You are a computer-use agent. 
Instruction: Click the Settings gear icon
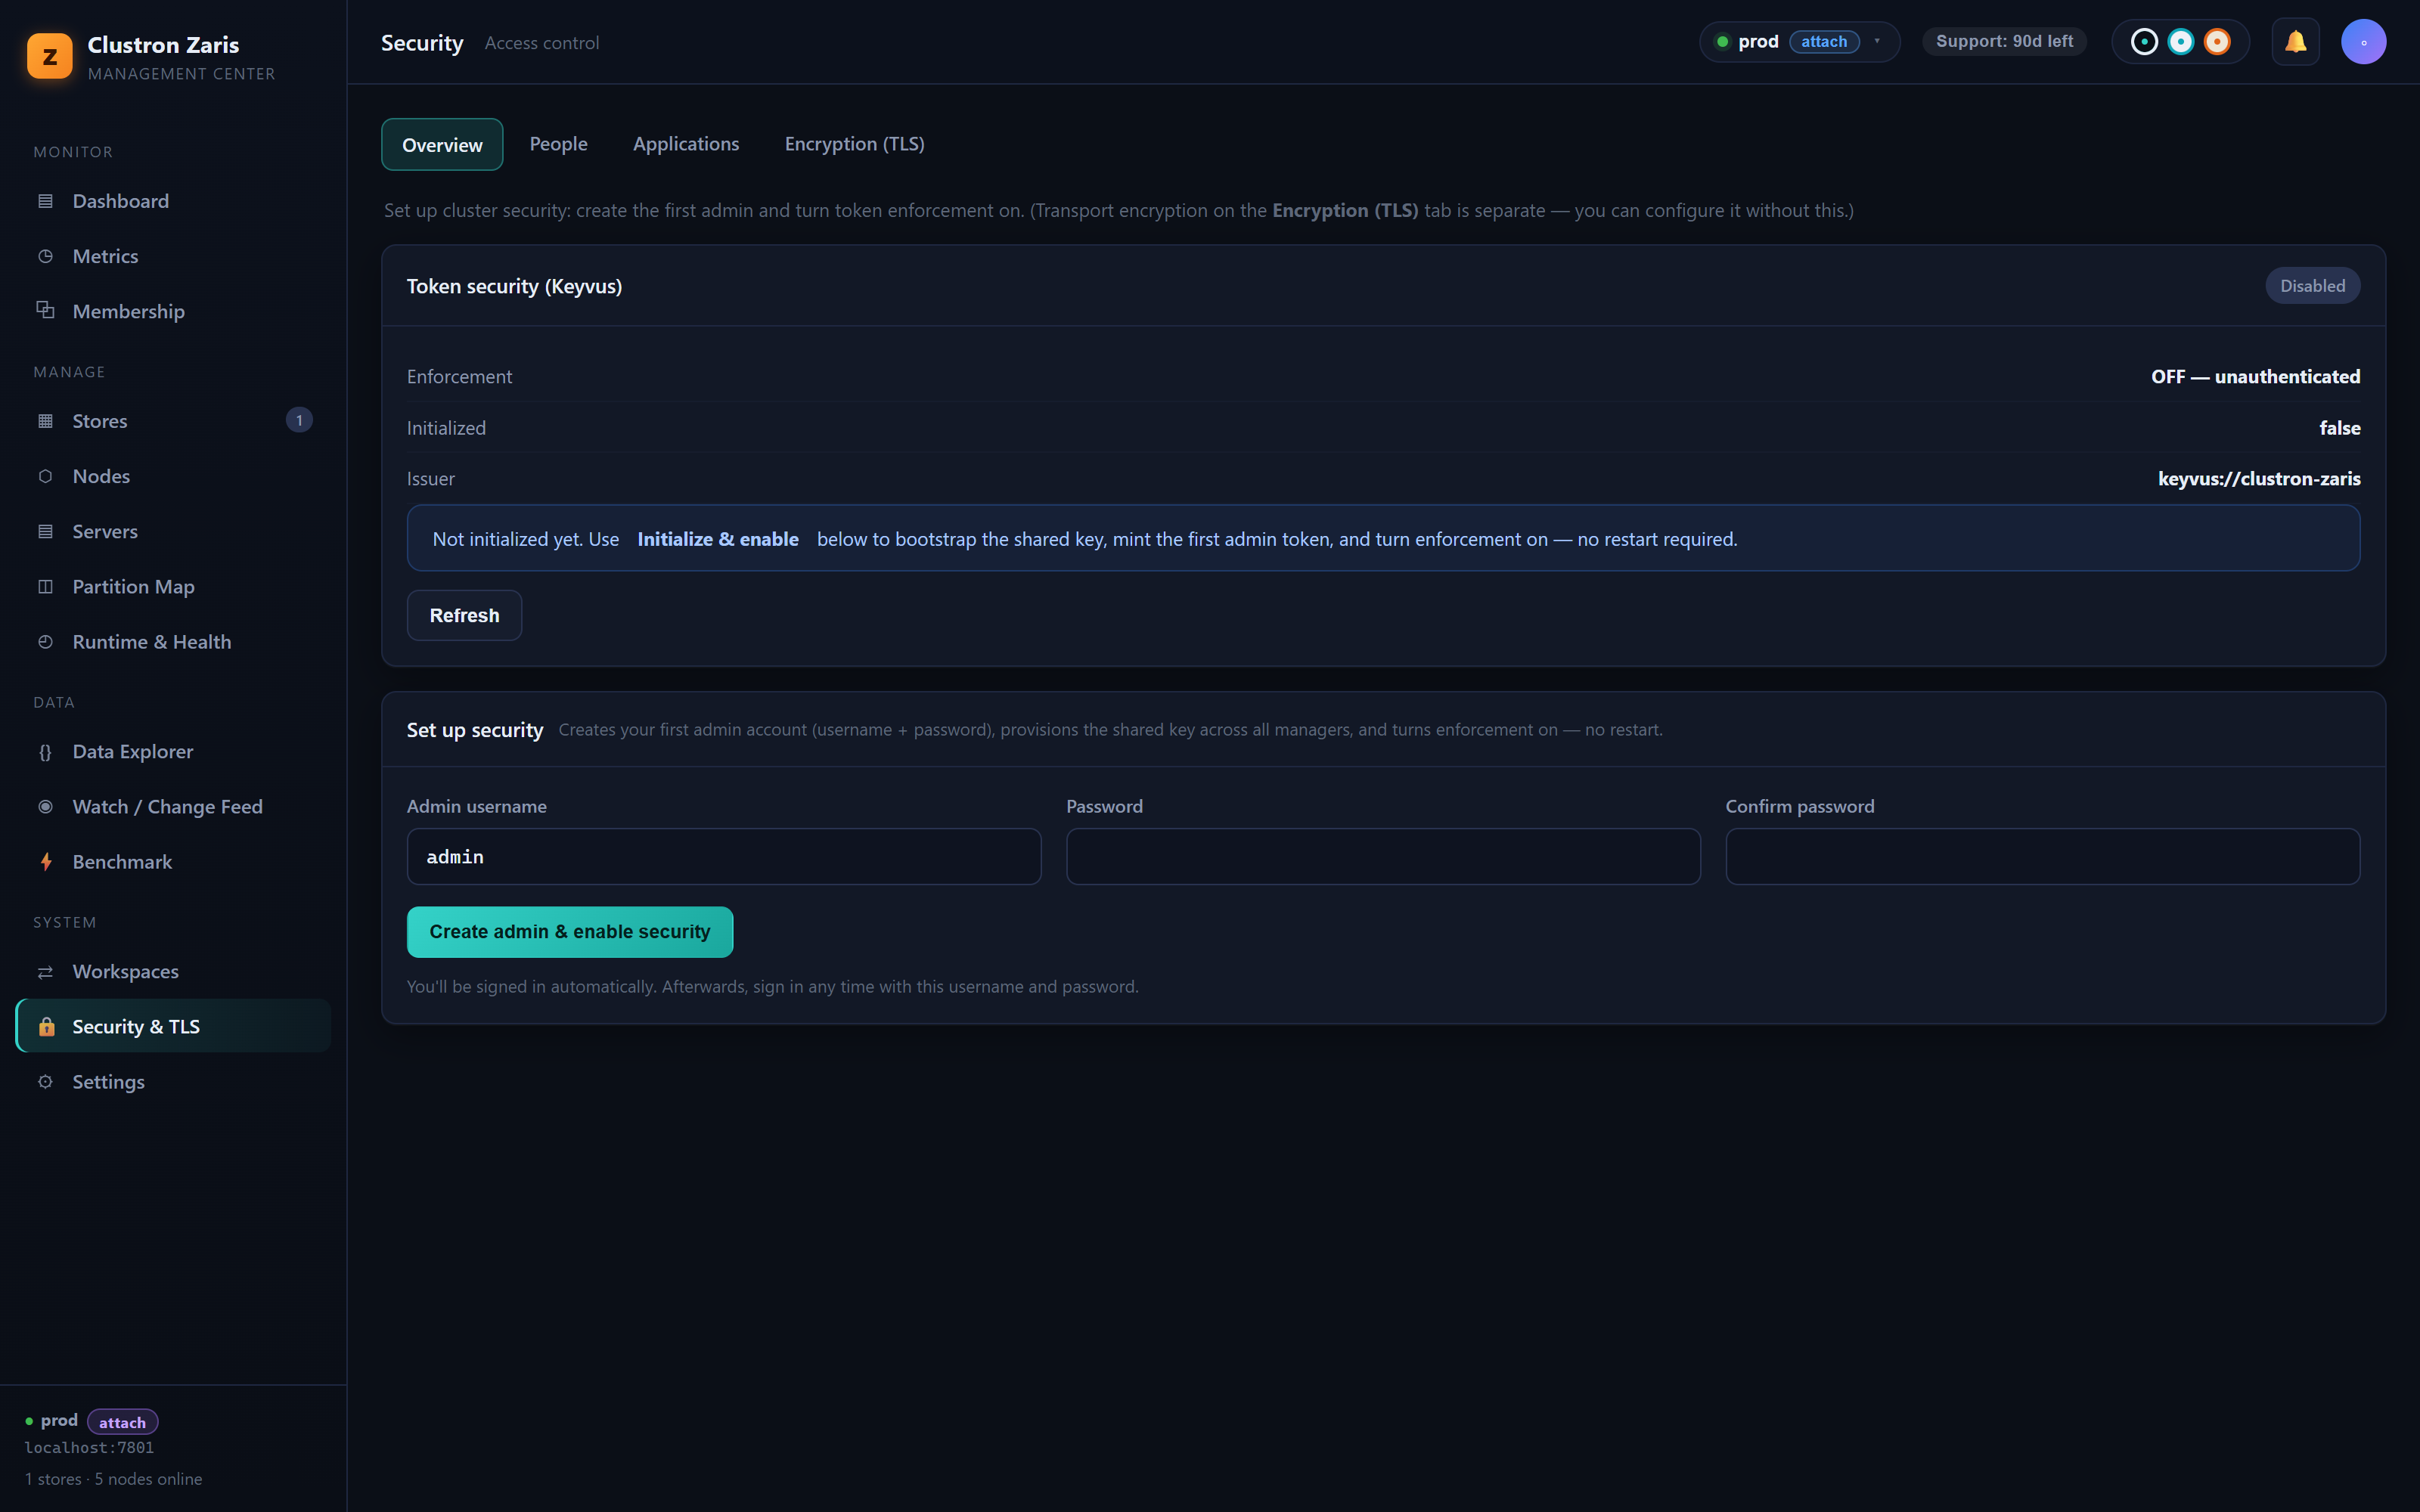[45, 1081]
